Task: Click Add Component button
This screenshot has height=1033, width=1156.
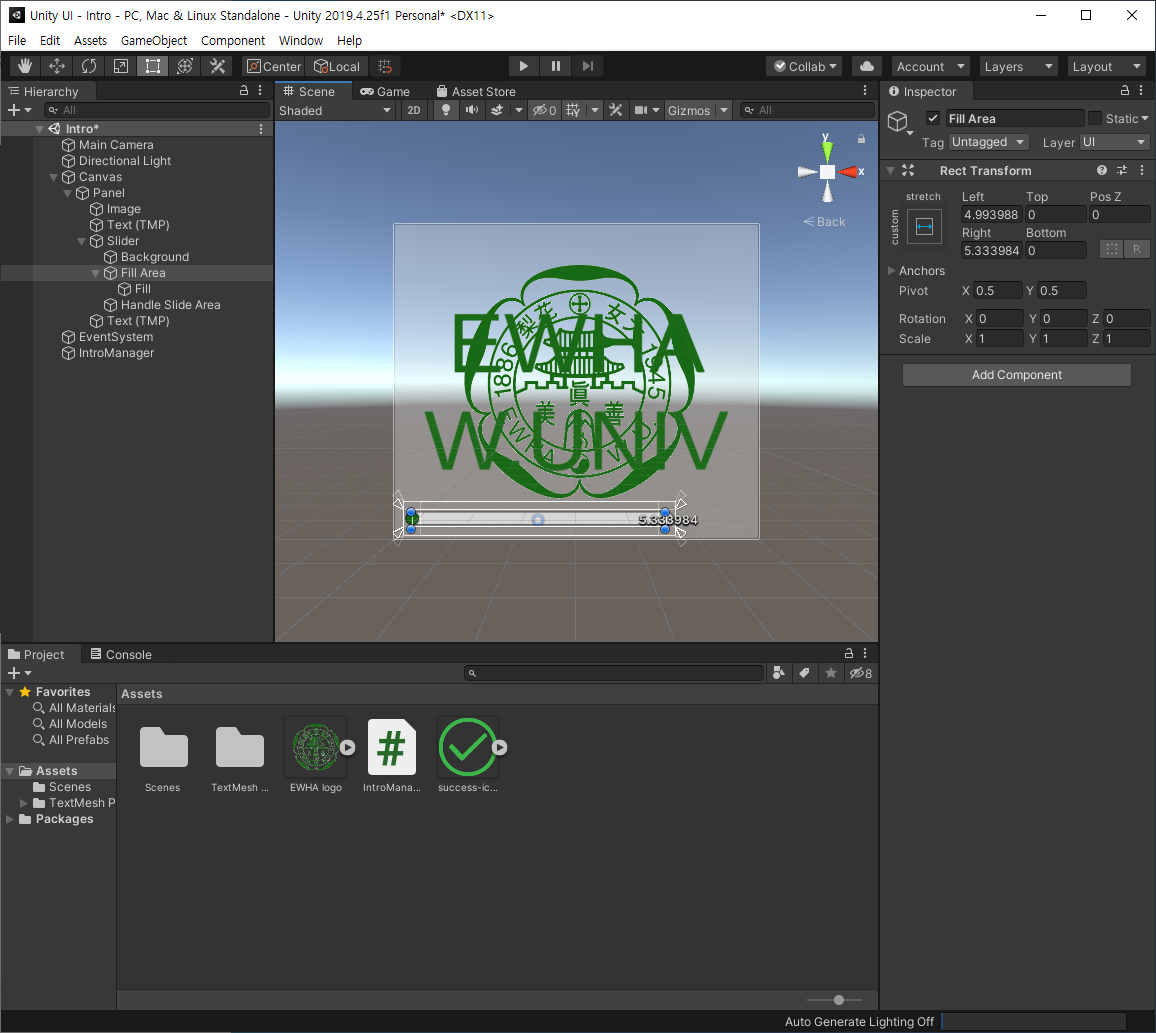Action: point(1017,375)
